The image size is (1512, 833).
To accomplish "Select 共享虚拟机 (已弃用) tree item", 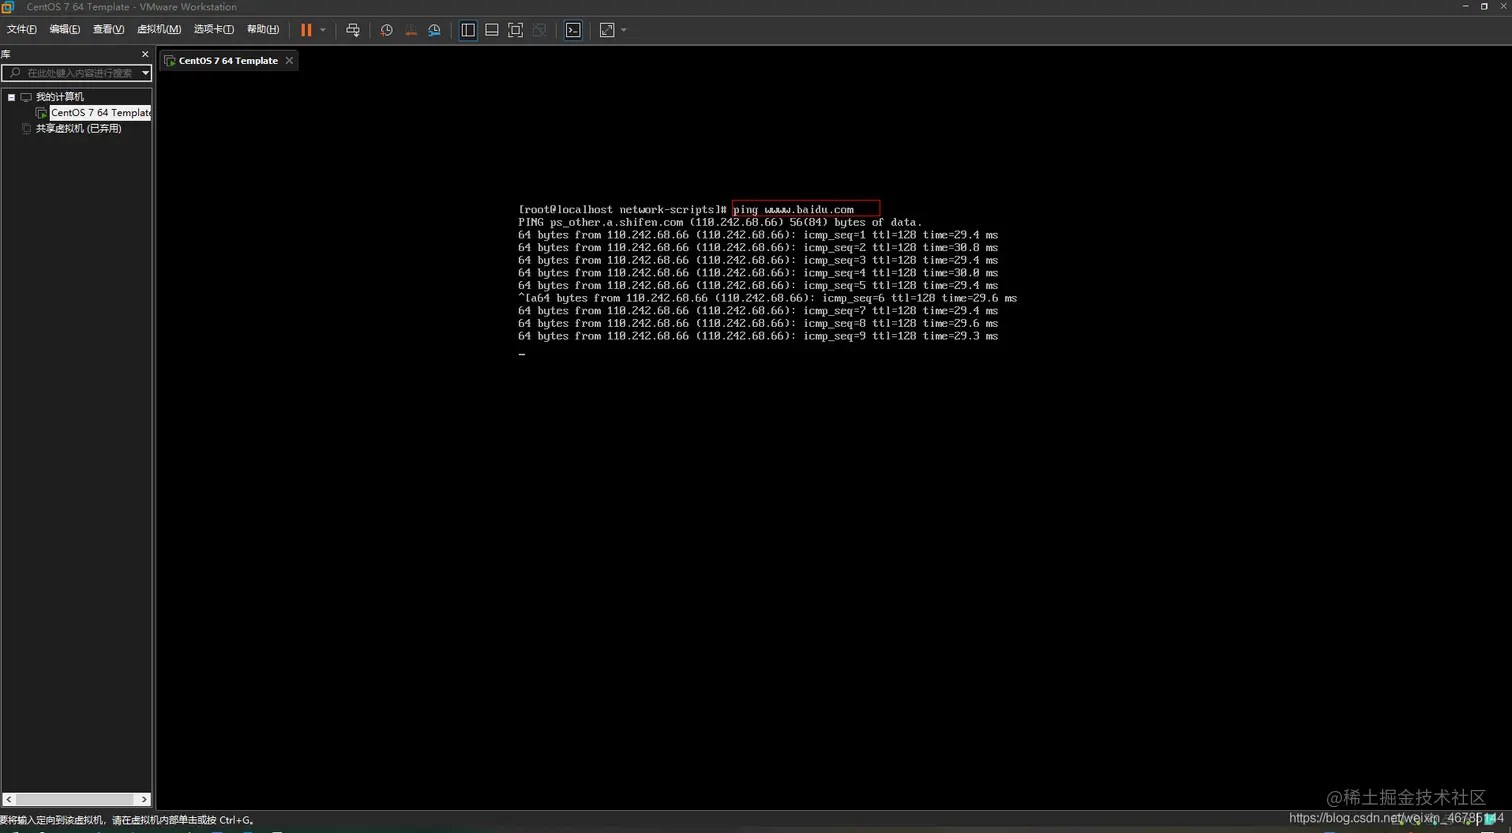I will point(78,129).
